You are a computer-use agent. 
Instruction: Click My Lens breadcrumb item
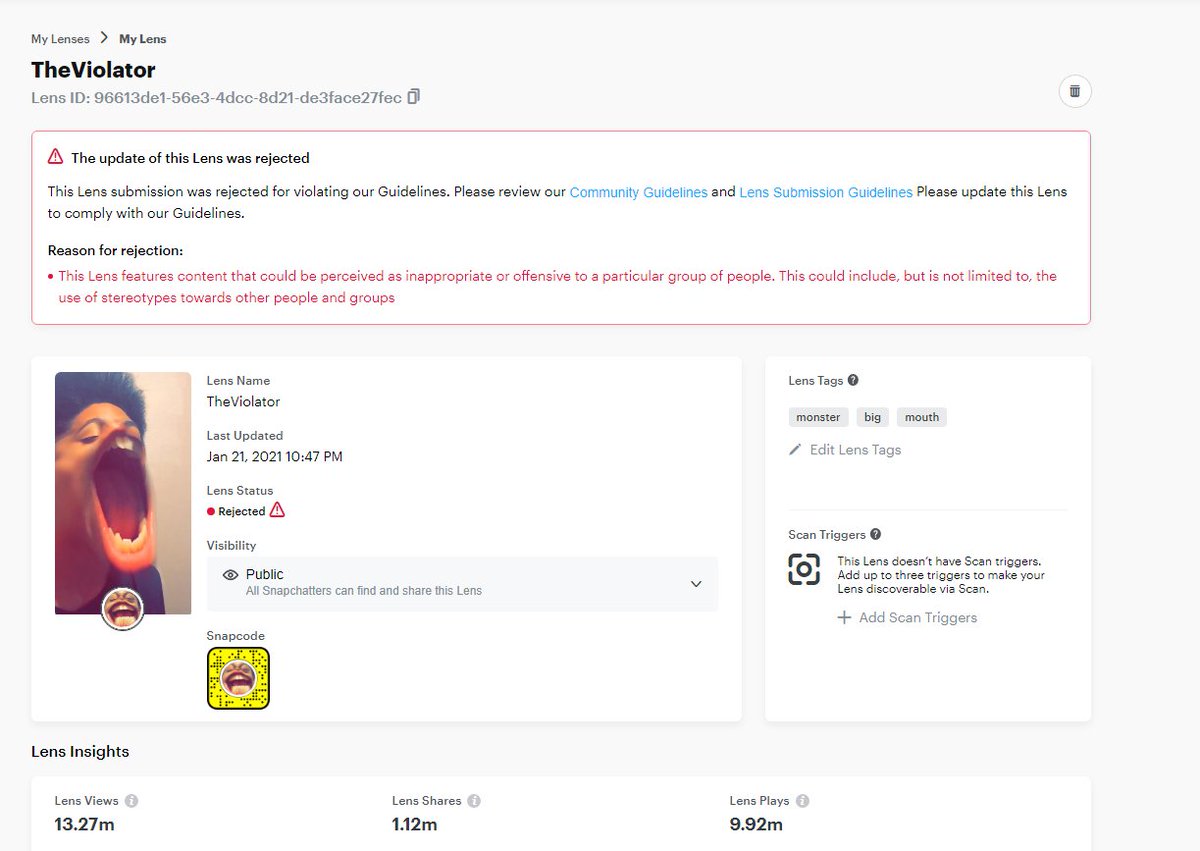(143, 39)
